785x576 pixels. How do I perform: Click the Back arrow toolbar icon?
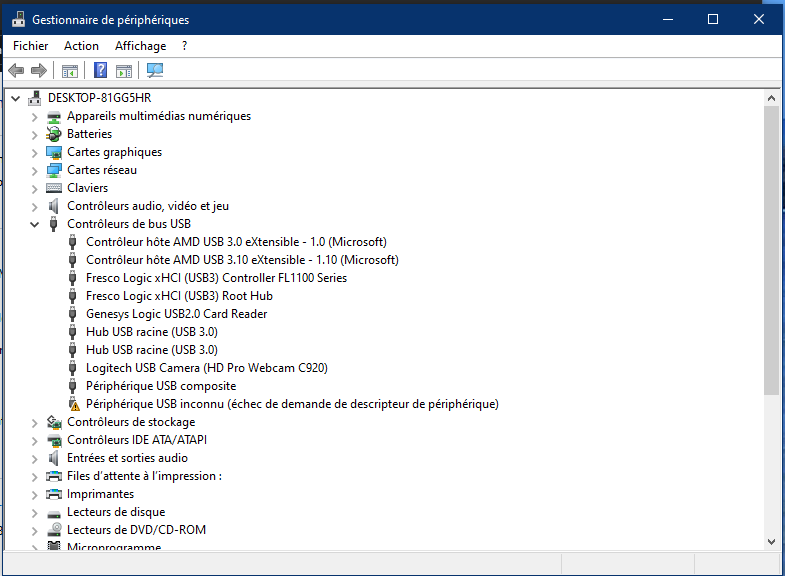point(16,71)
